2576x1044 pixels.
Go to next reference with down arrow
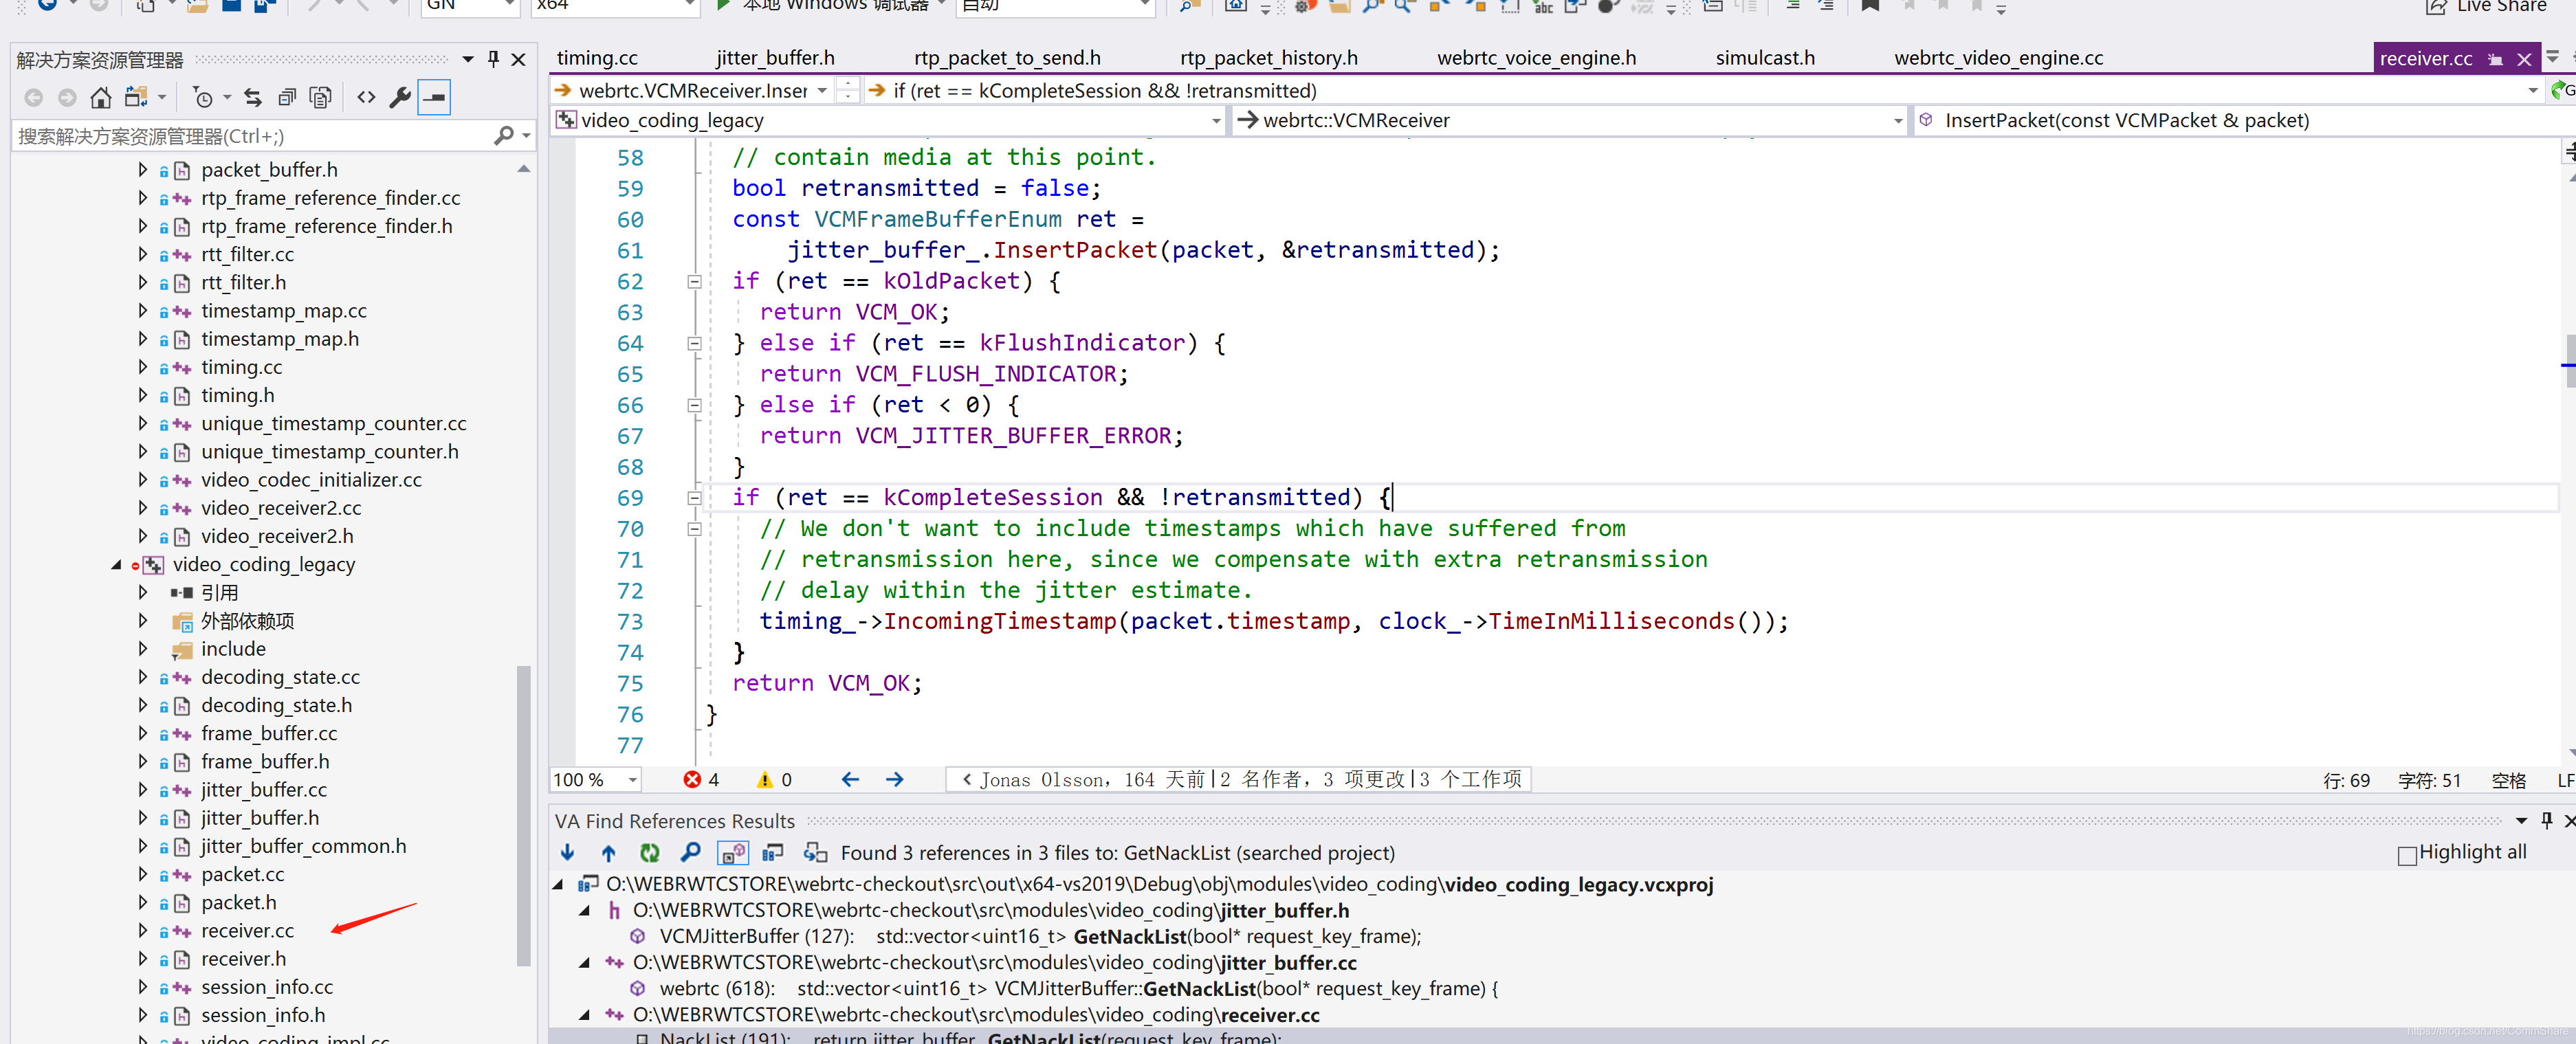(x=568, y=852)
